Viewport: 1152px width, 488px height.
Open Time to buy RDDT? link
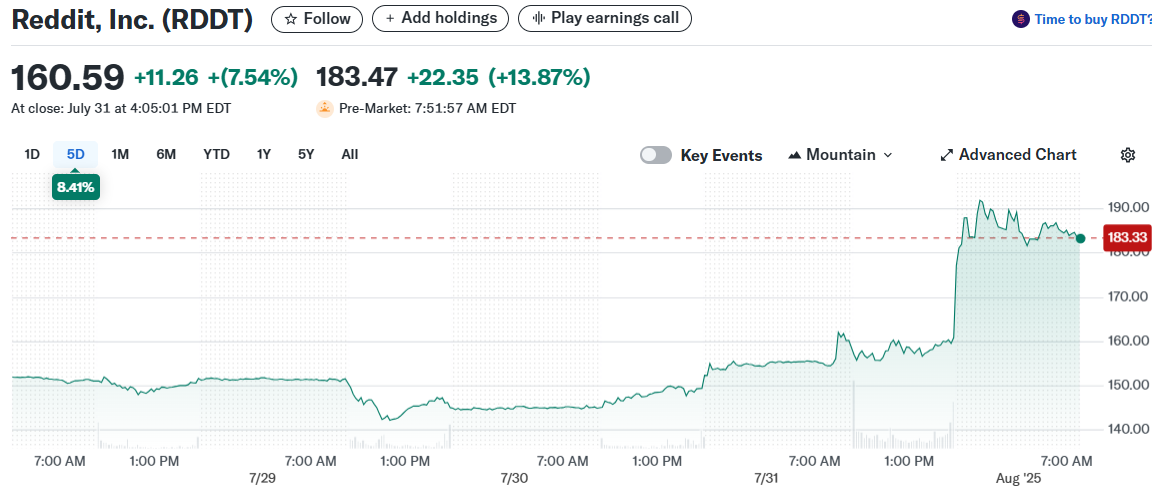point(1092,19)
